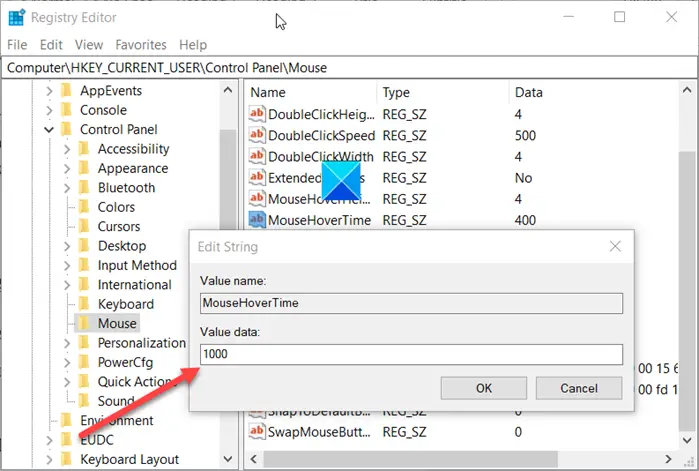
Task: Expand the Keyboard Layout tree node
Action: point(49,459)
